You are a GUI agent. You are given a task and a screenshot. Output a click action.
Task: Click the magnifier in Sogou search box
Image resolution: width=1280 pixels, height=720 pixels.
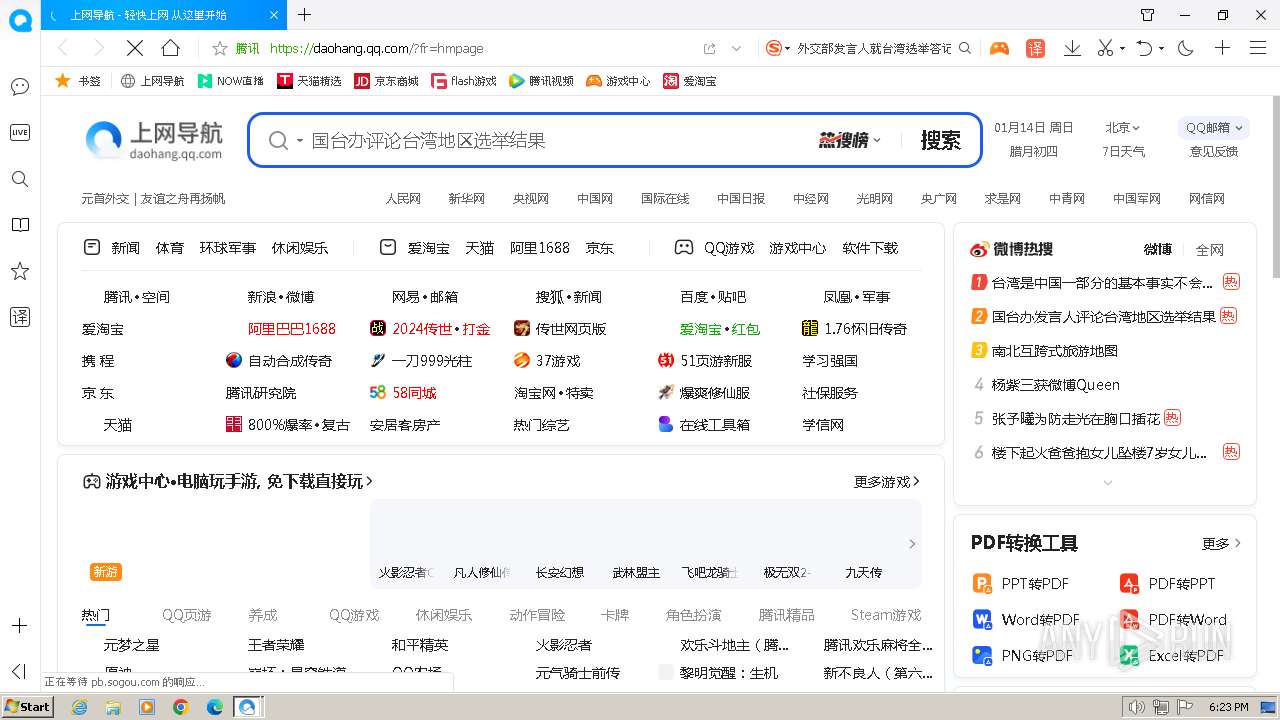[964, 48]
